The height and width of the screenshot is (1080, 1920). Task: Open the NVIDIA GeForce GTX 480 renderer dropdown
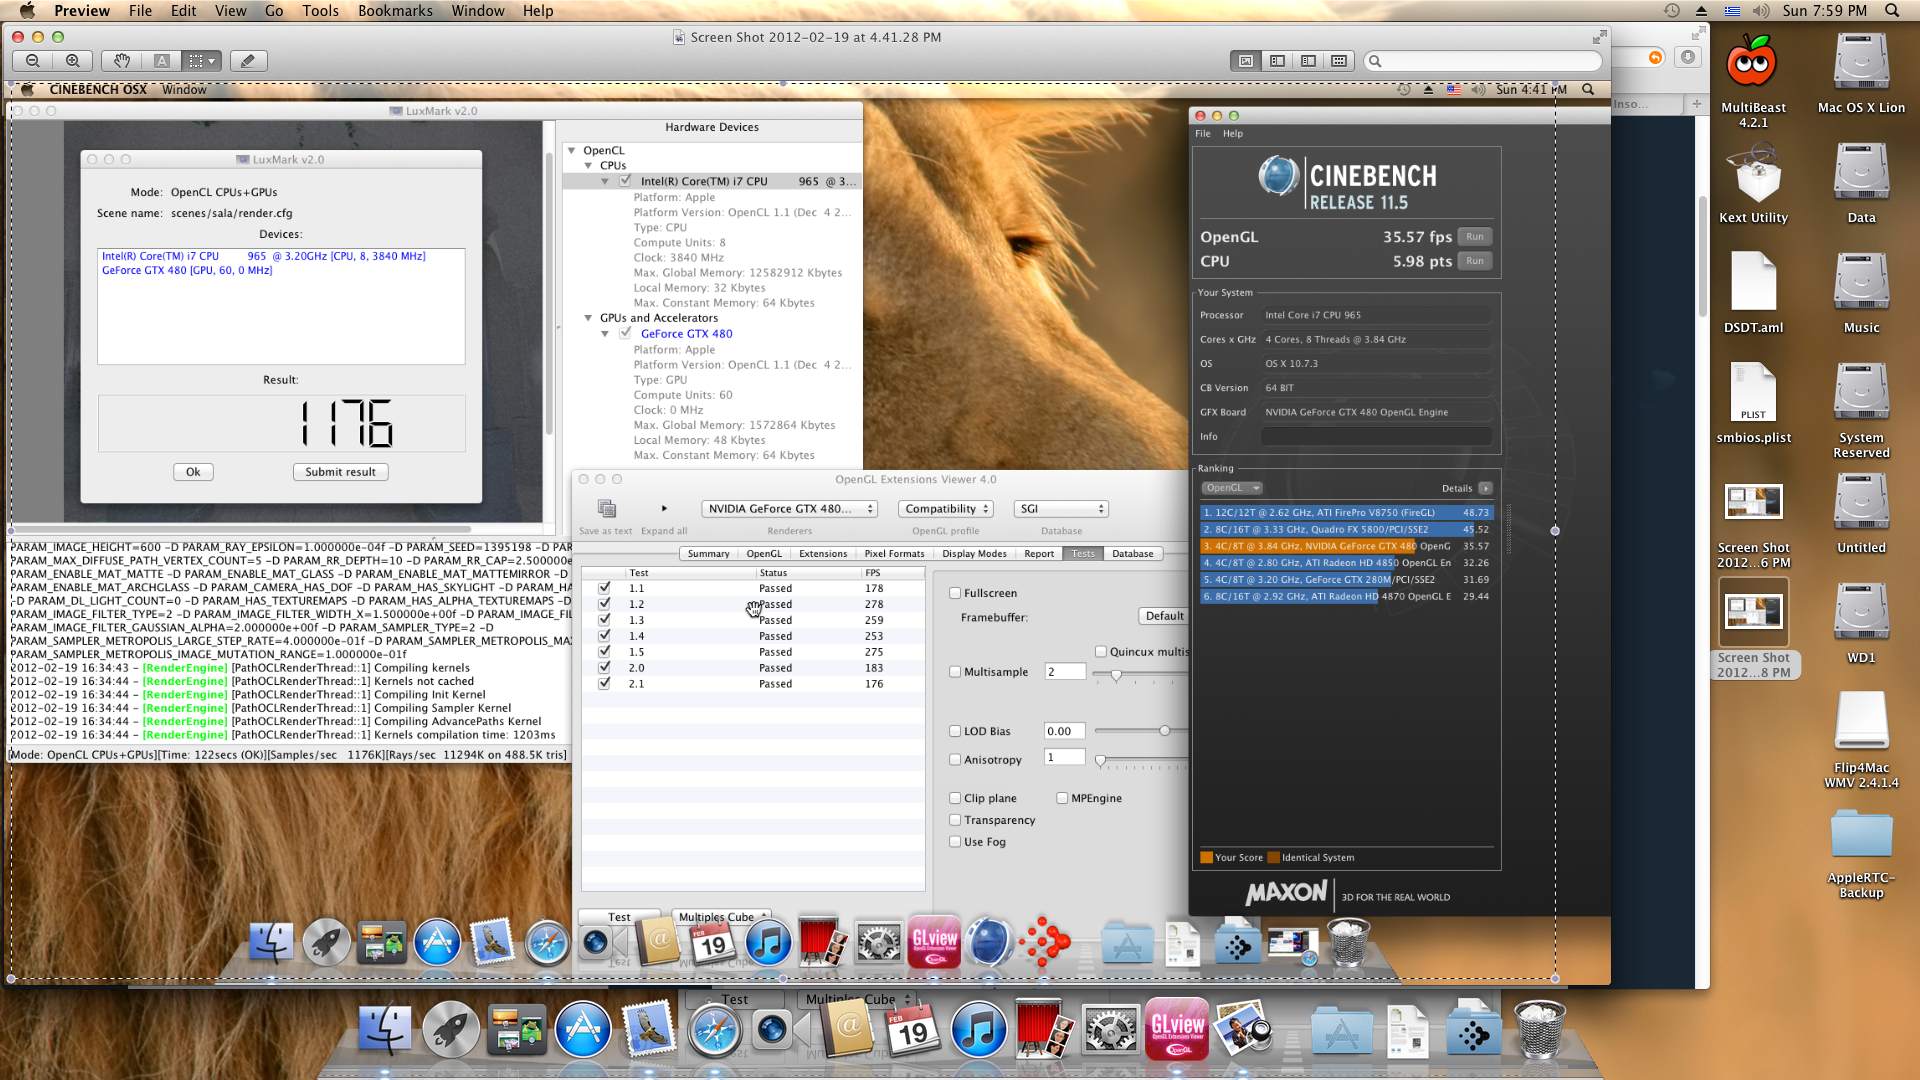tap(789, 509)
